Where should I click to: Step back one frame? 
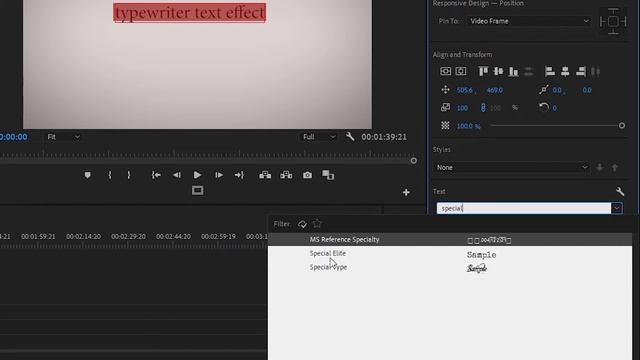coord(177,175)
